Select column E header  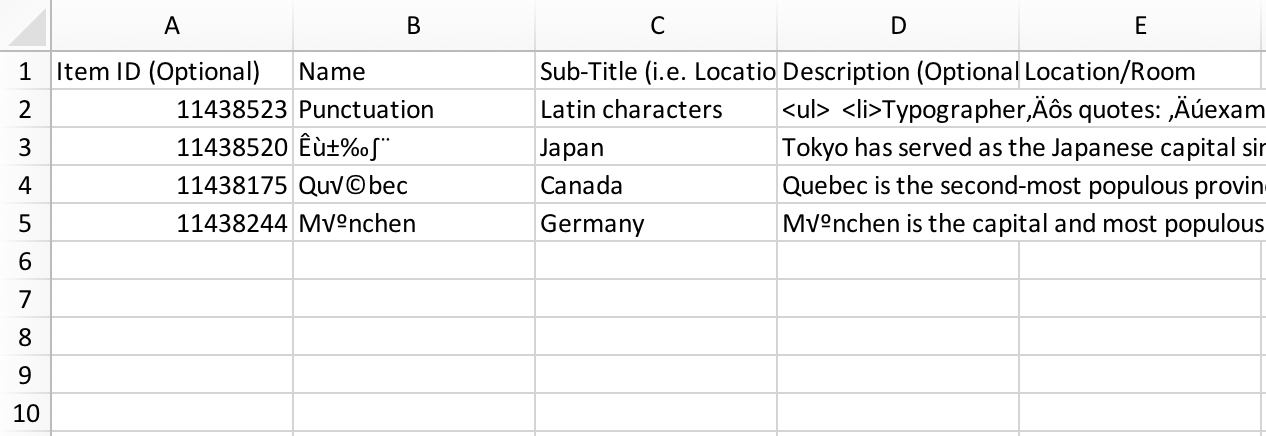pyautogui.click(x=1140, y=27)
